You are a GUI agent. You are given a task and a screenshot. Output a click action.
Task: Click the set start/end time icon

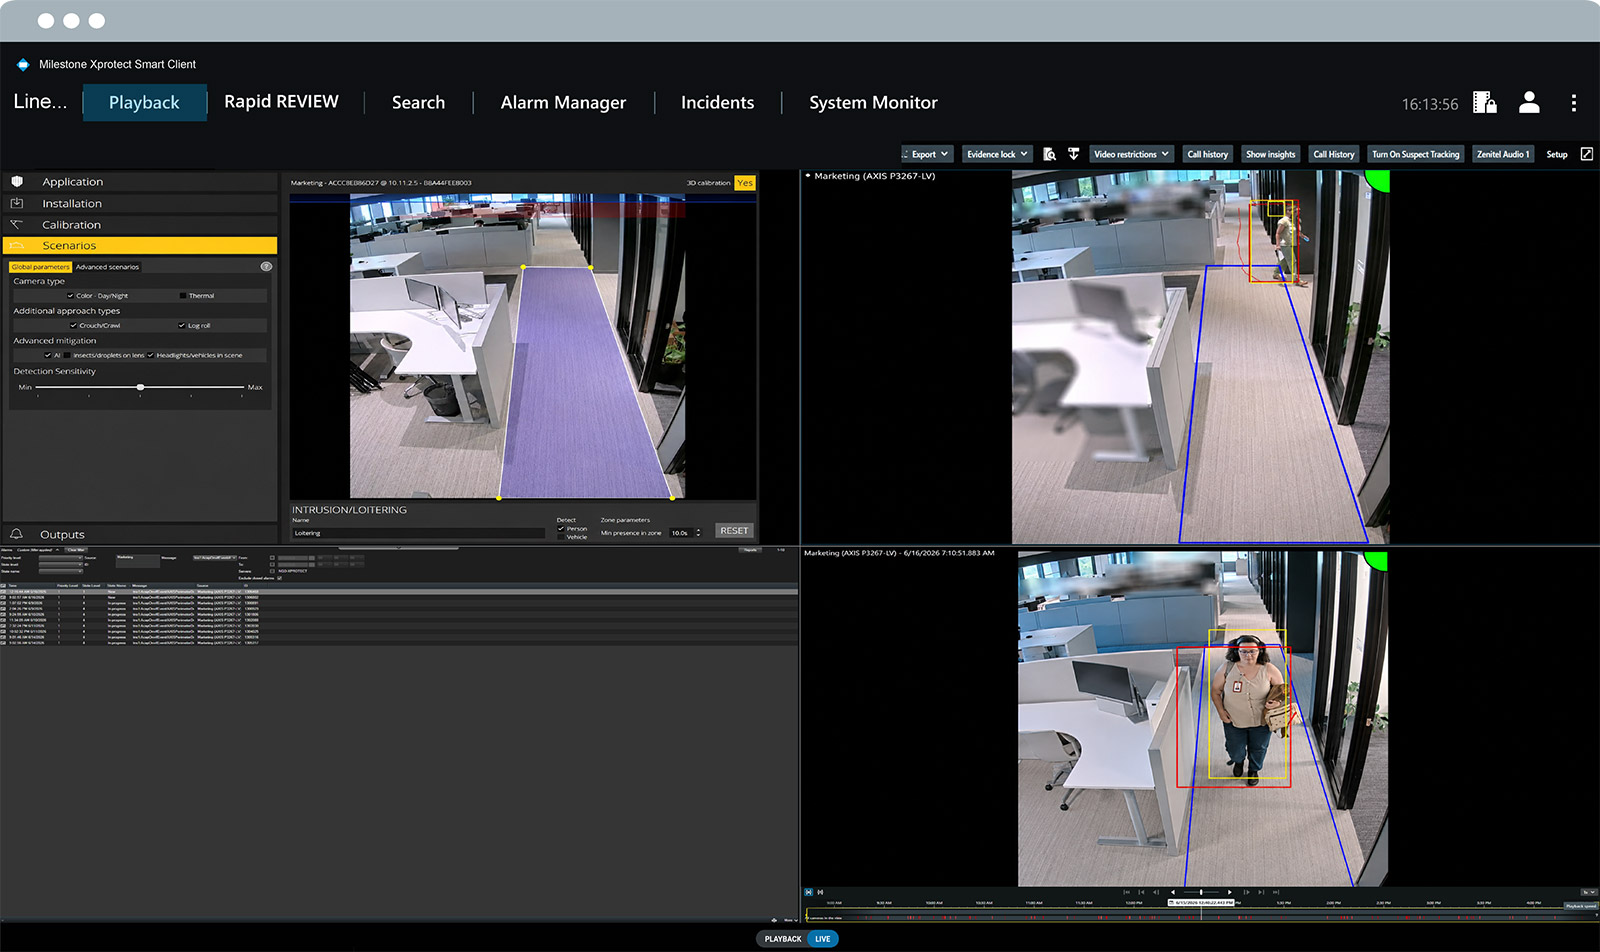pos(820,892)
